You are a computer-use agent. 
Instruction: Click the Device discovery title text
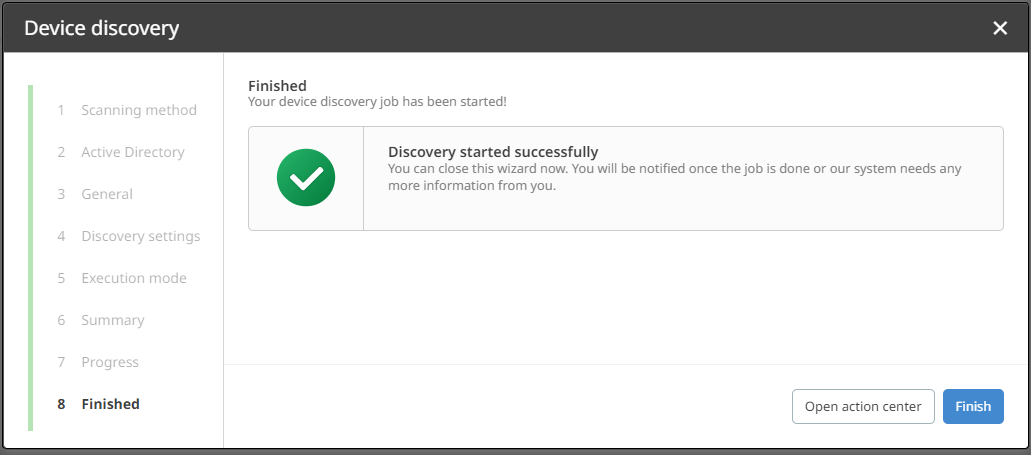(x=102, y=28)
